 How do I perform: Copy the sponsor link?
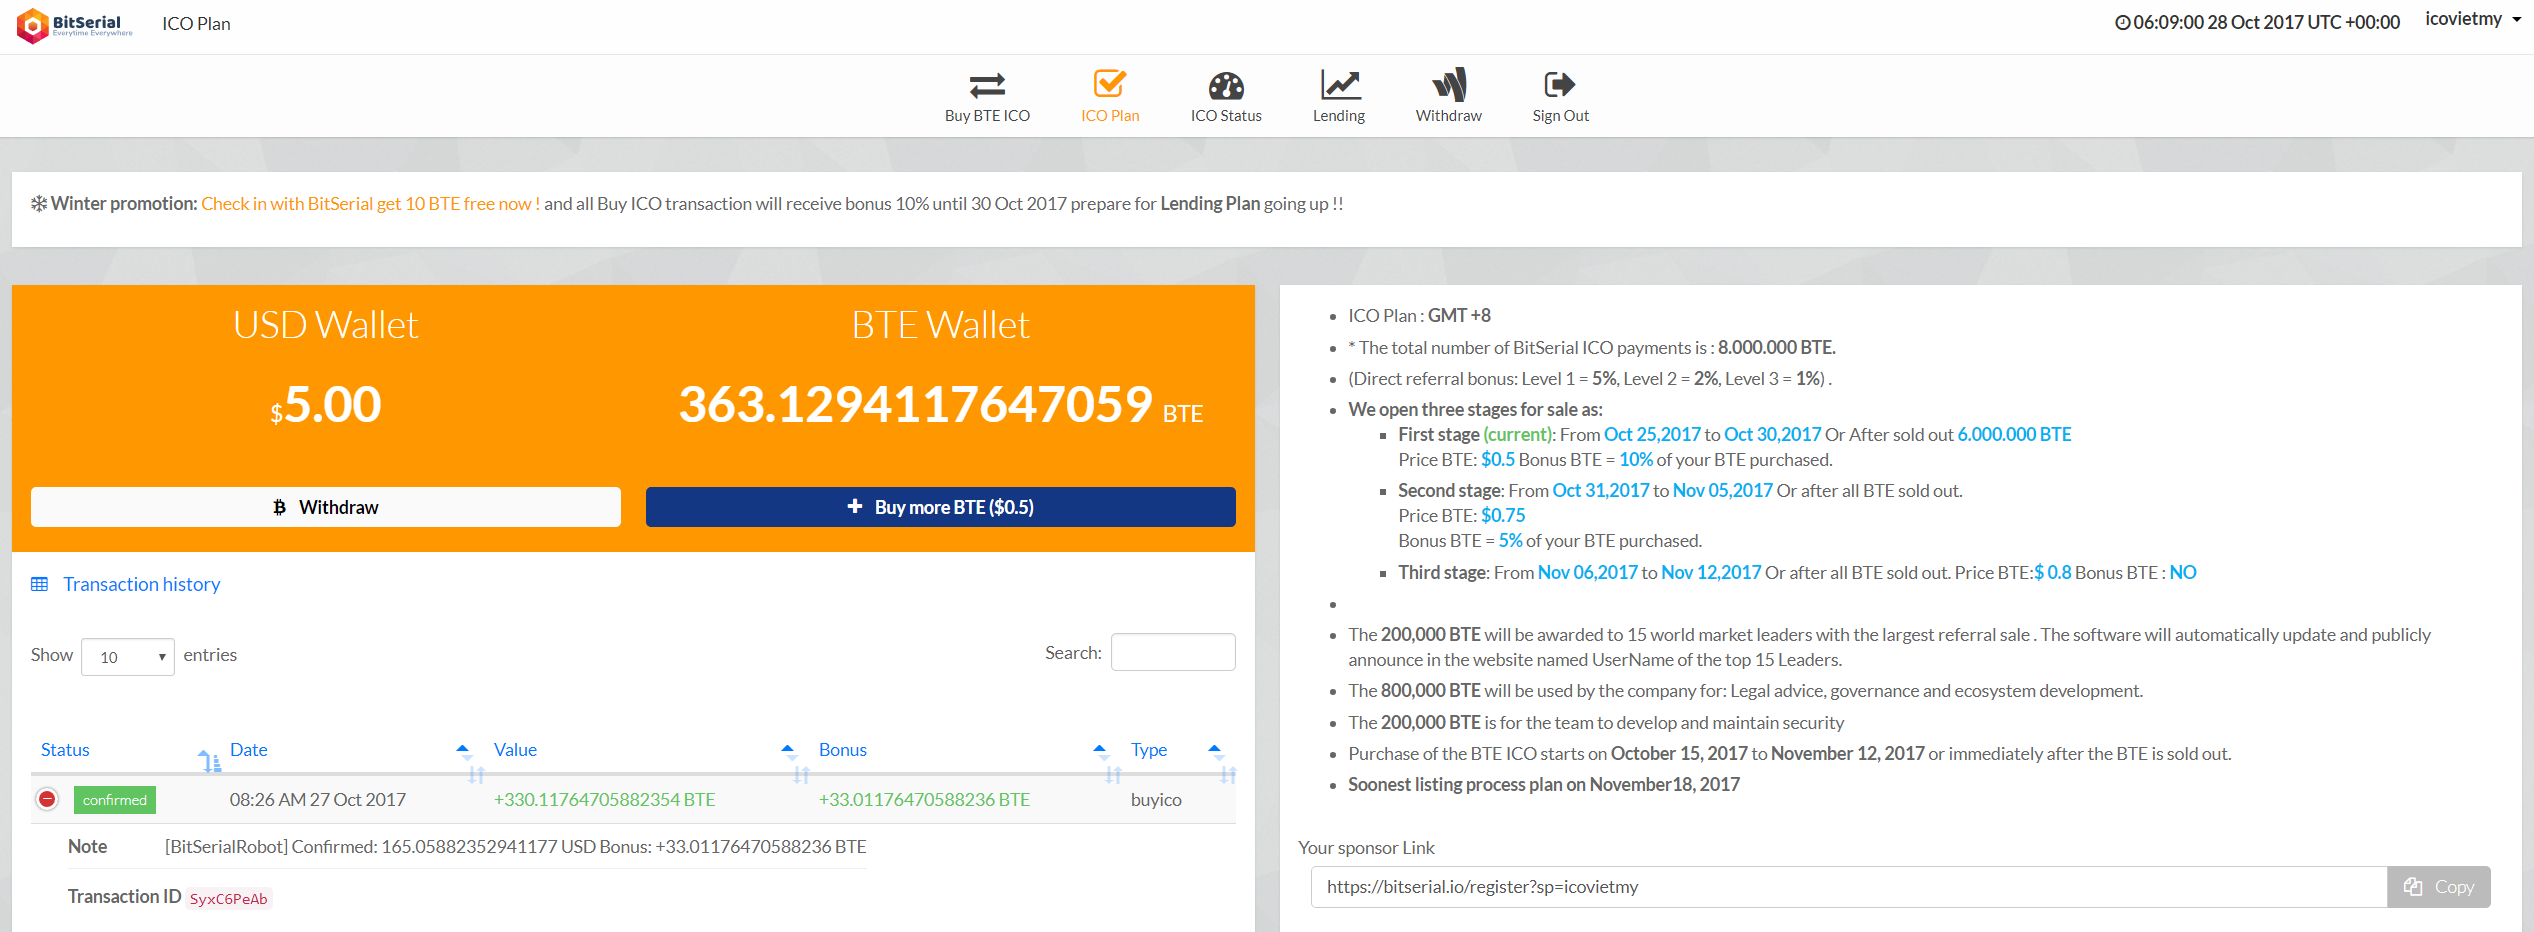click(x=2439, y=887)
